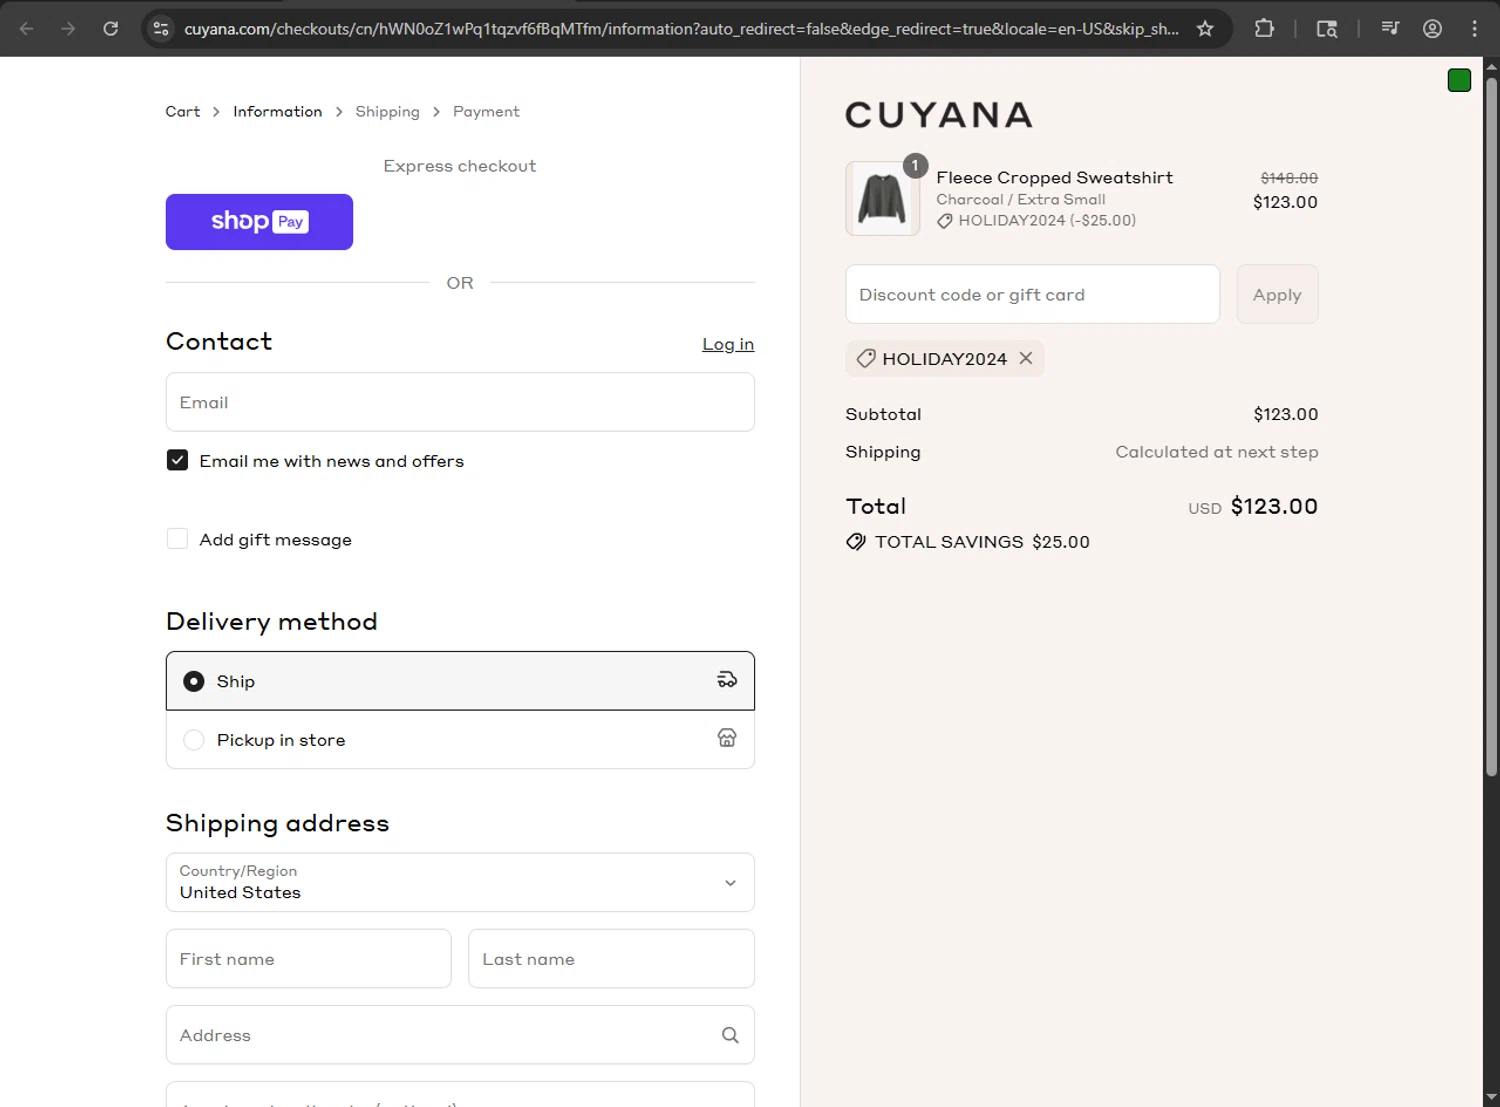Focus the First name field

tap(308, 958)
